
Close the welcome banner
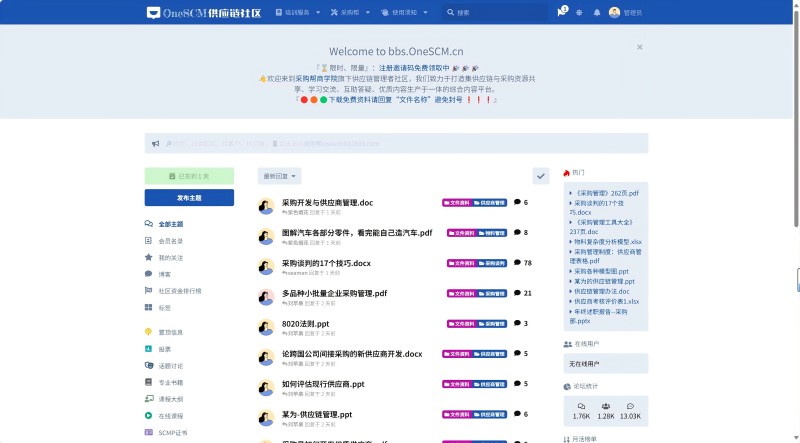639,47
